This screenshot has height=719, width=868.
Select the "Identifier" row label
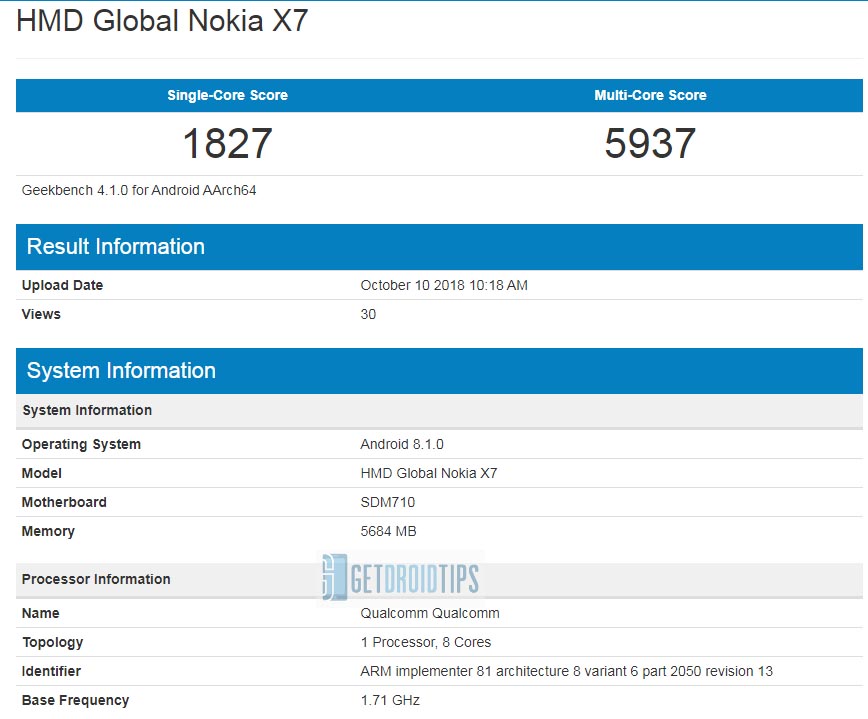(51, 671)
